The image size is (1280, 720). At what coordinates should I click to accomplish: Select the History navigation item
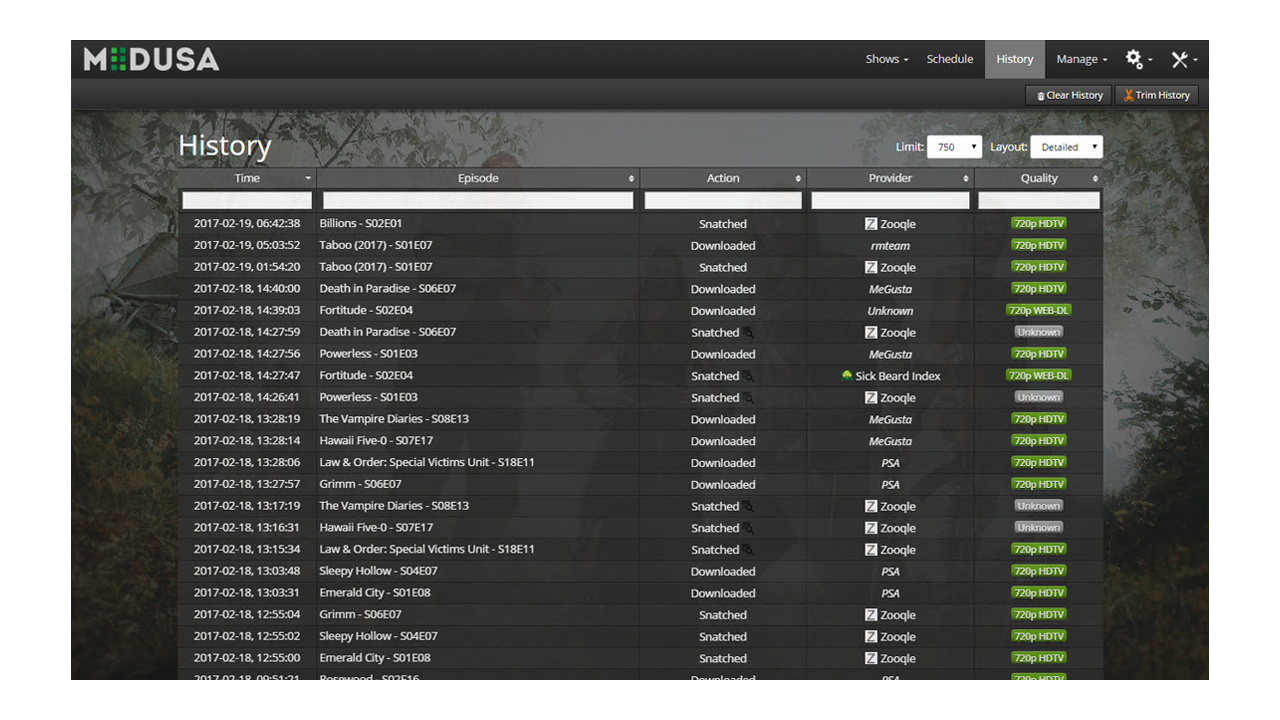(1014, 59)
